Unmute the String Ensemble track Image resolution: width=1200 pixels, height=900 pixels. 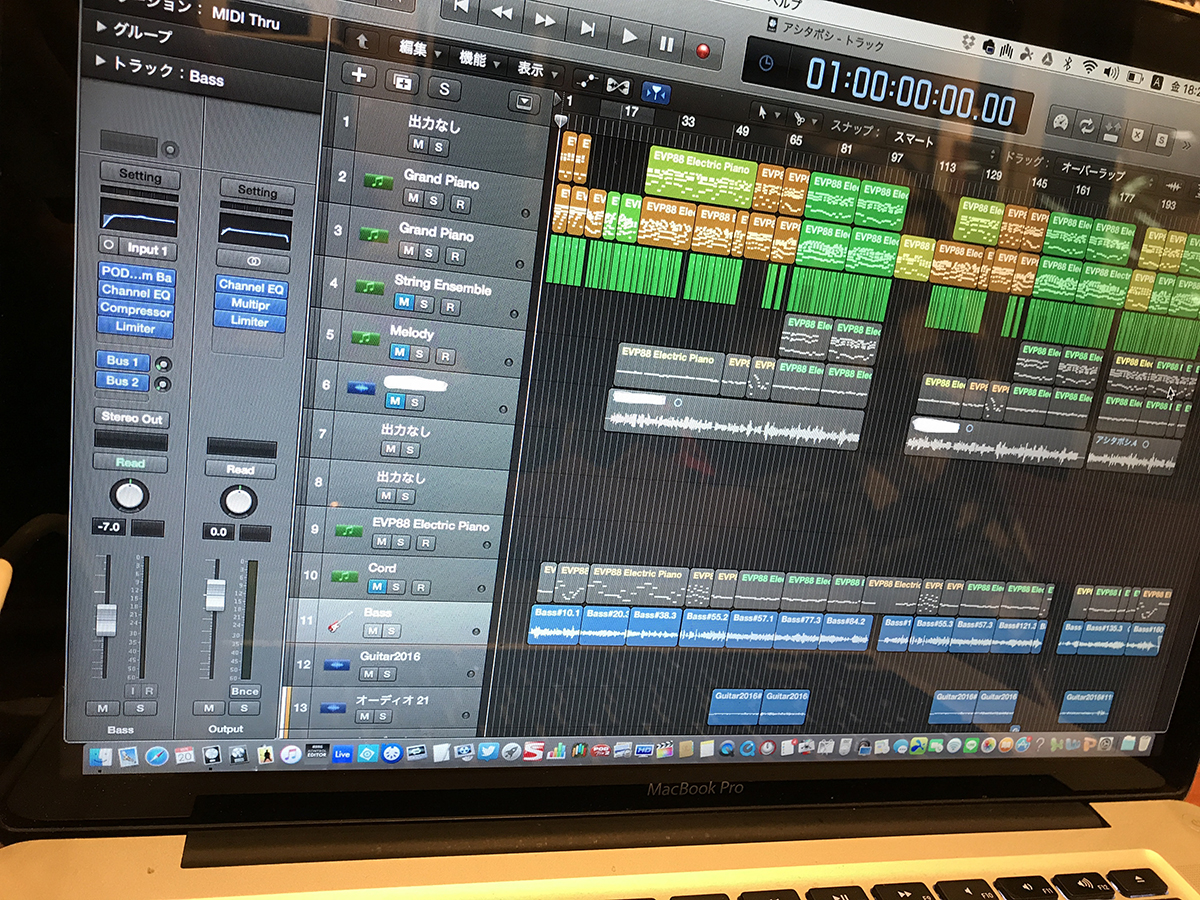[403, 301]
